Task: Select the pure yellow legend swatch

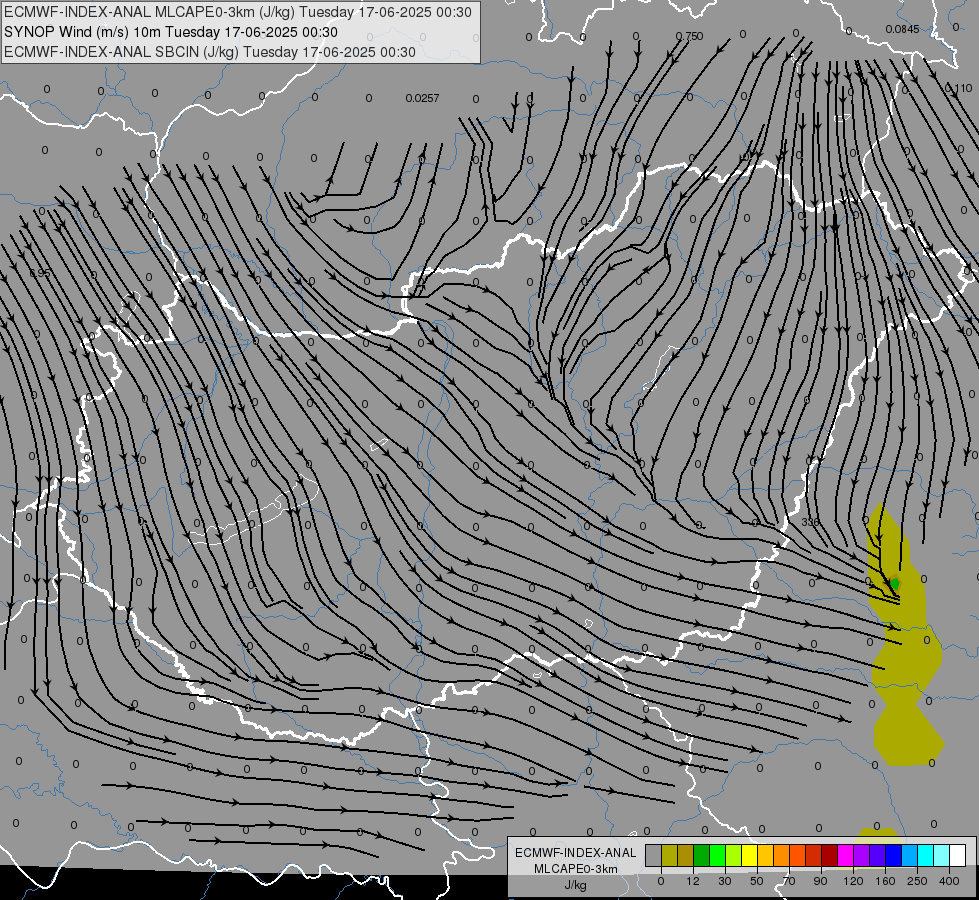Action: click(750, 855)
